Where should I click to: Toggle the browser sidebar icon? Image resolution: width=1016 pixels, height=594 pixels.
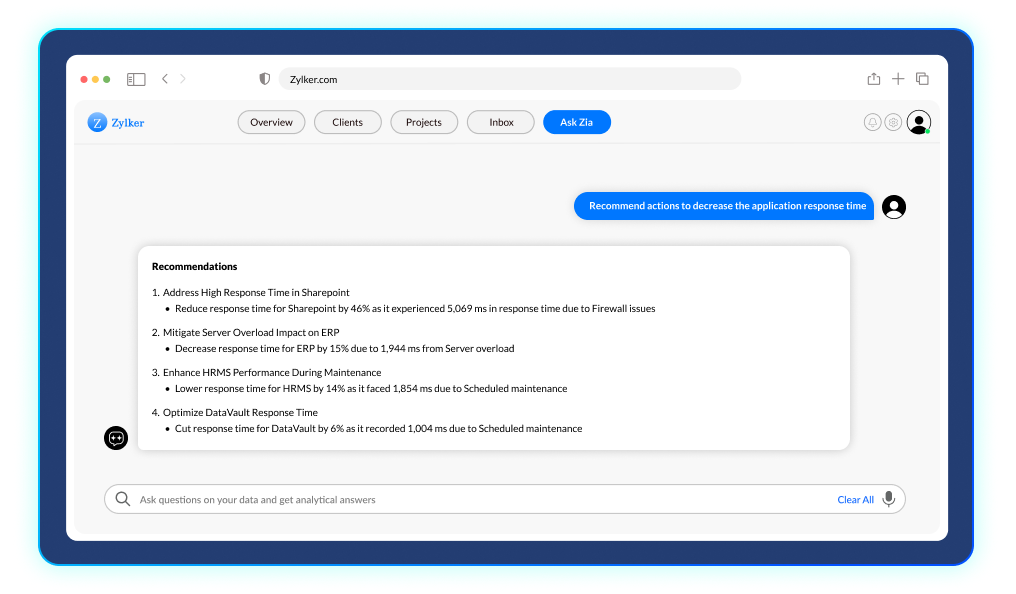click(x=135, y=78)
